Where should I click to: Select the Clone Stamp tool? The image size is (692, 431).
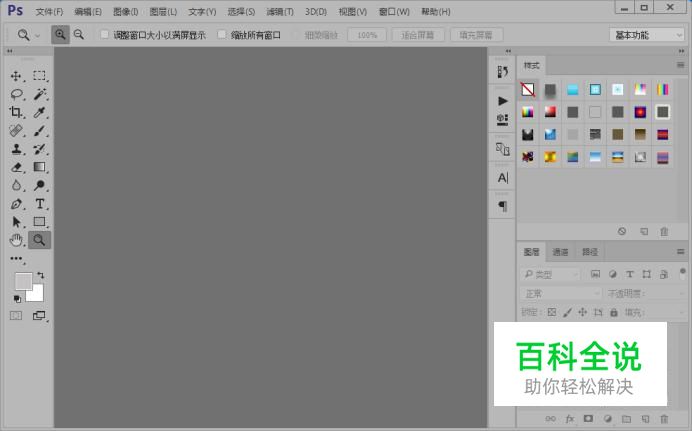pyautogui.click(x=16, y=149)
